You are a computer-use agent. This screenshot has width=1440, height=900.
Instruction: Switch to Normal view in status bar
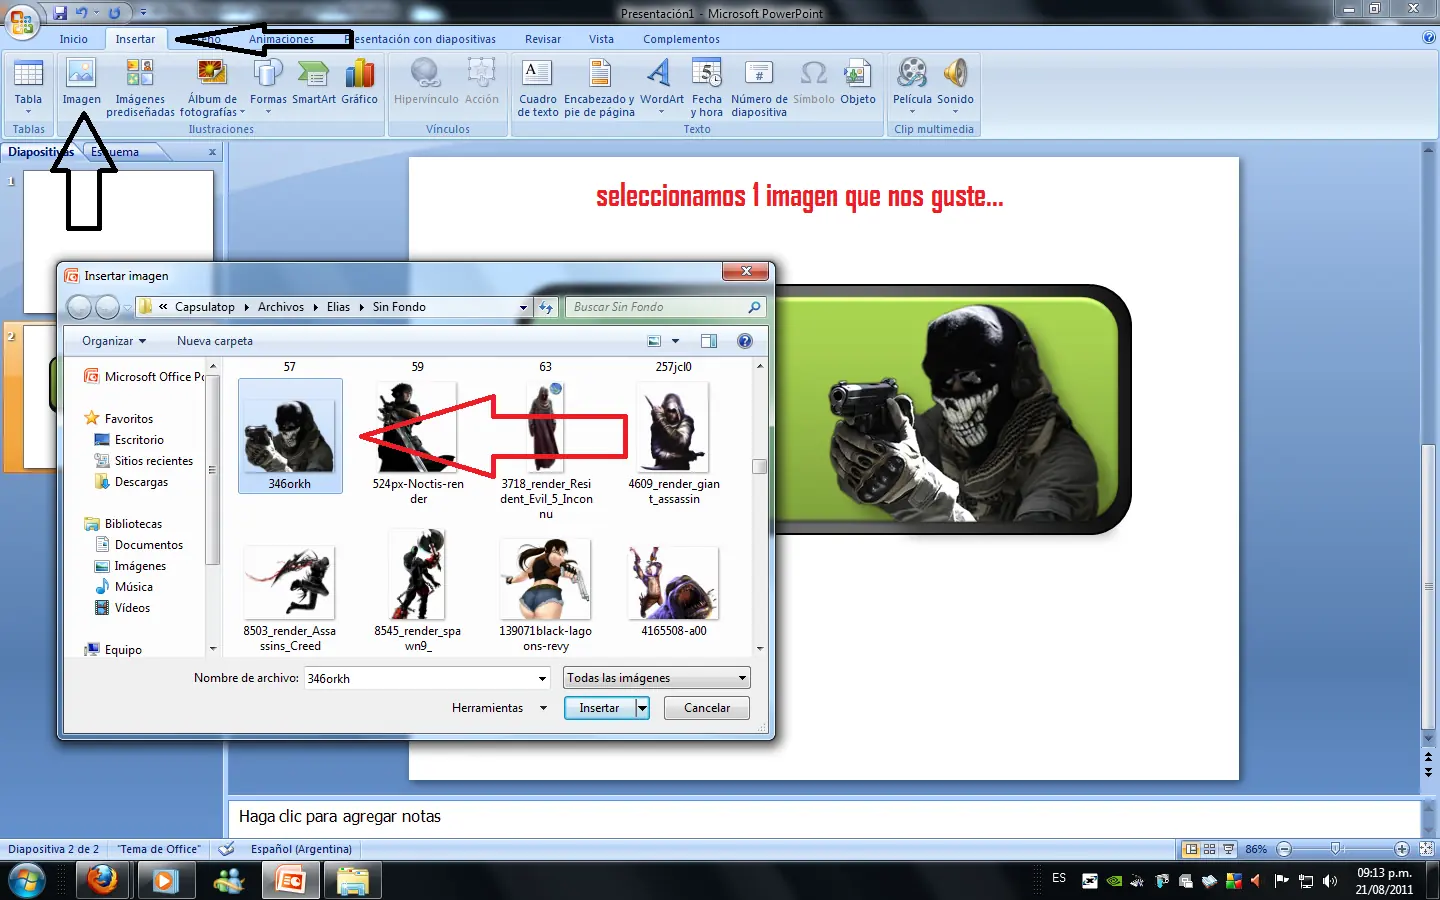tap(1191, 849)
